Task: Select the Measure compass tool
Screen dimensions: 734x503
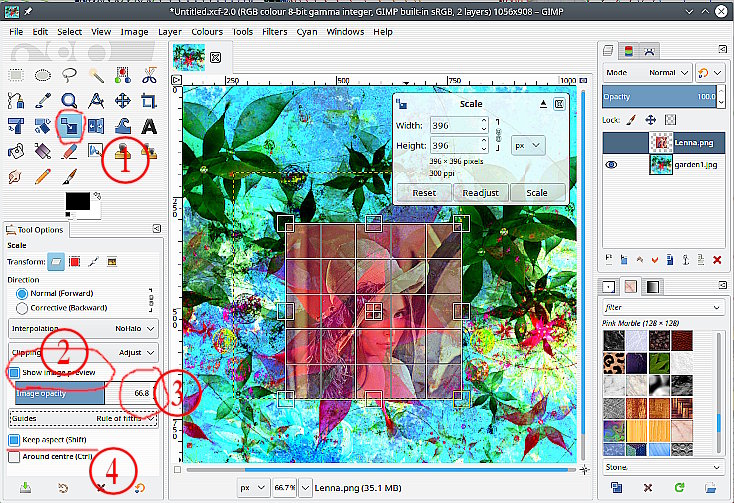Action: tap(96, 101)
